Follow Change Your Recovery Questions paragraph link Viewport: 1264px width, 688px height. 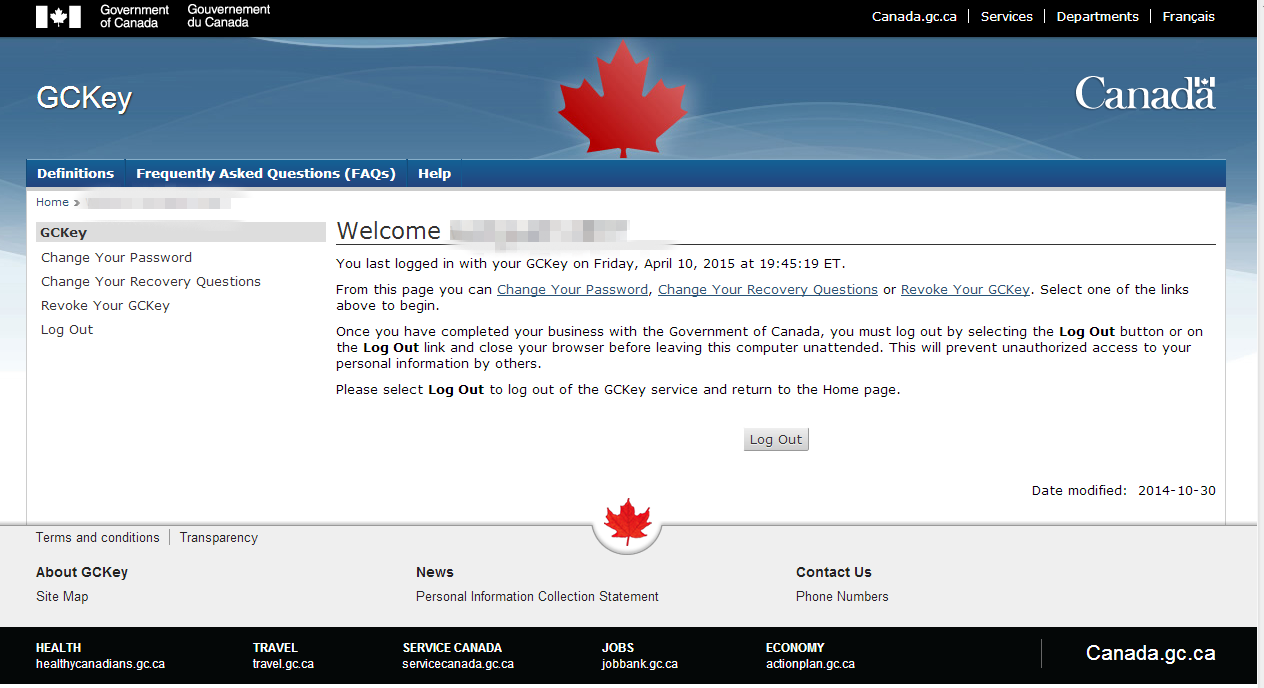[x=768, y=289]
